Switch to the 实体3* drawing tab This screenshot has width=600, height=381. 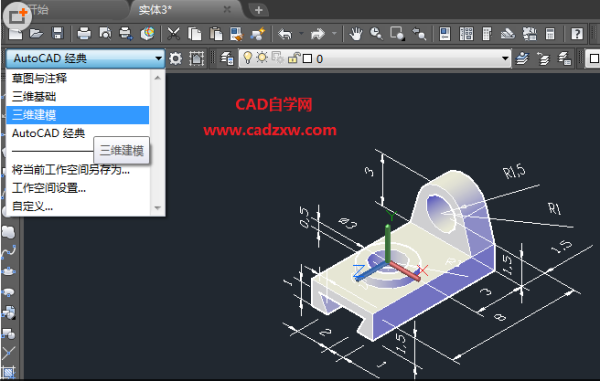[x=155, y=10]
